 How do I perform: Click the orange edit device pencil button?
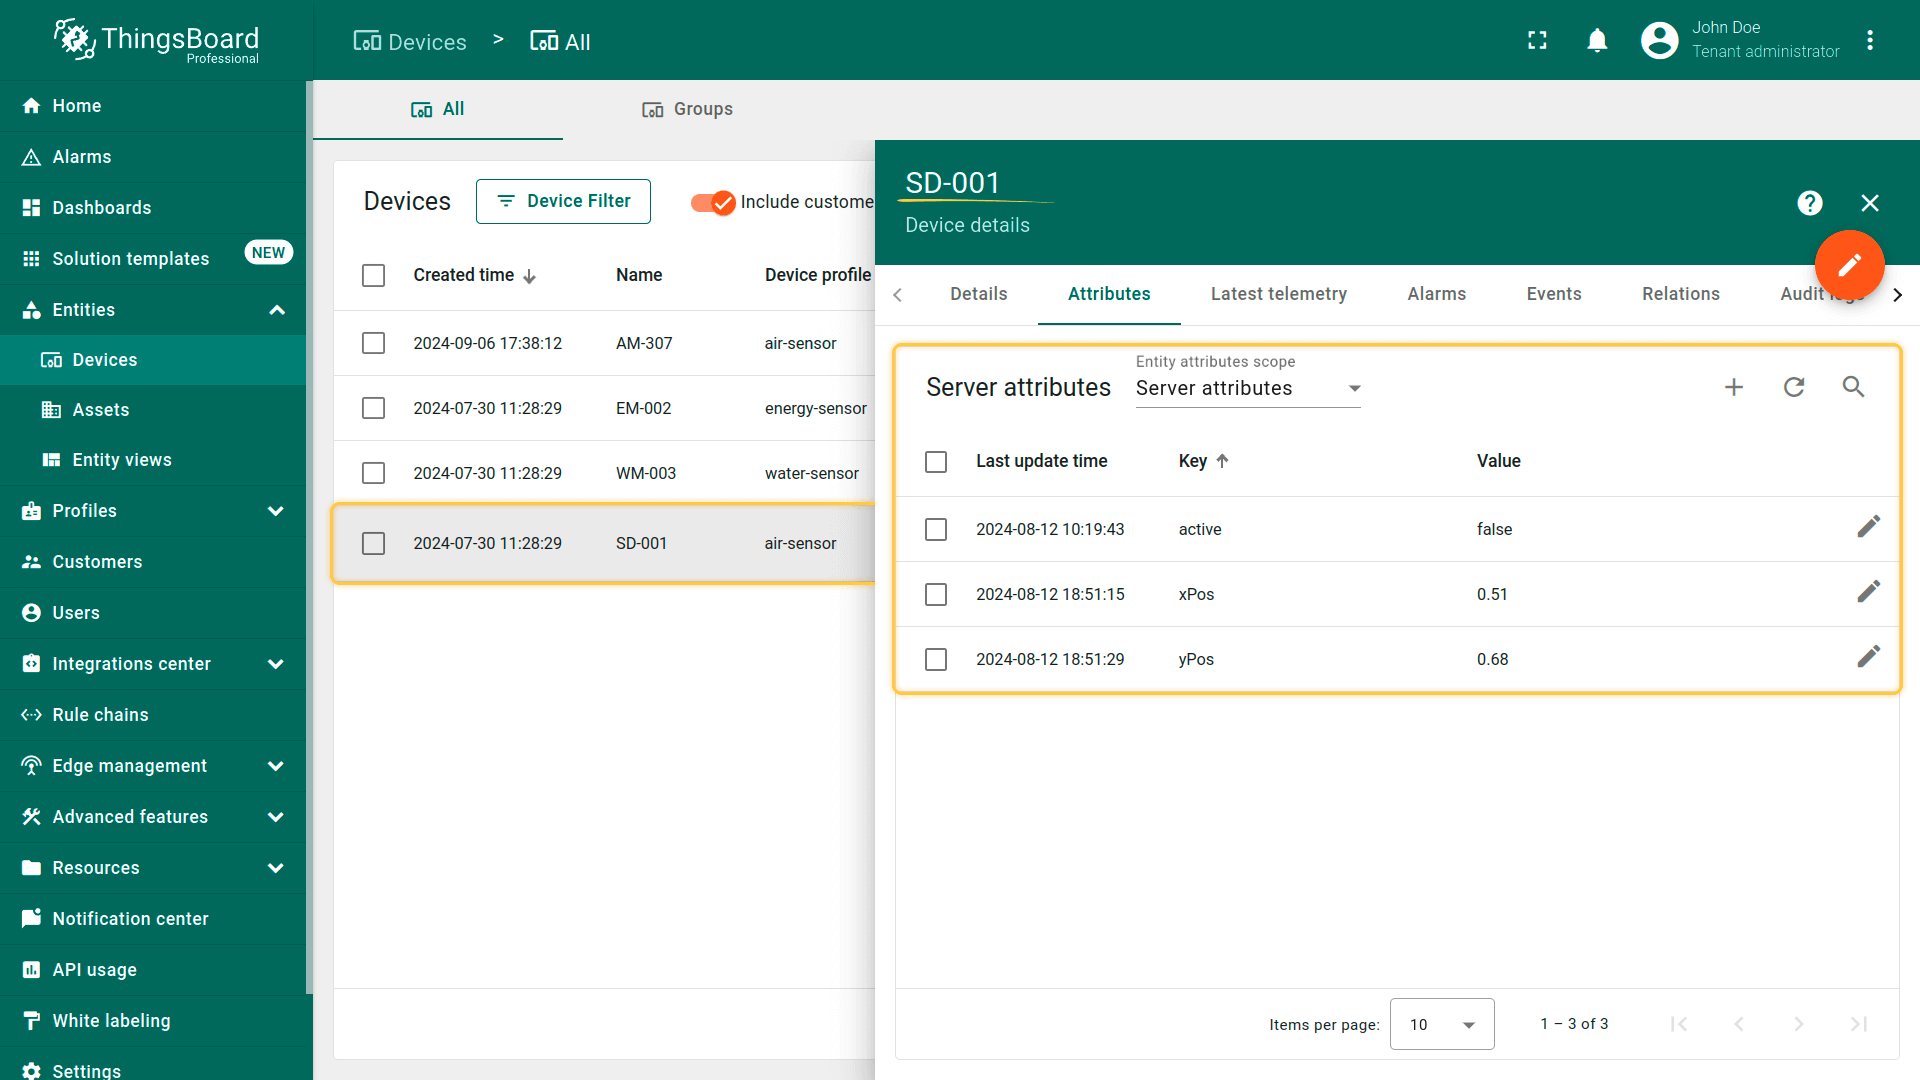point(1849,265)
